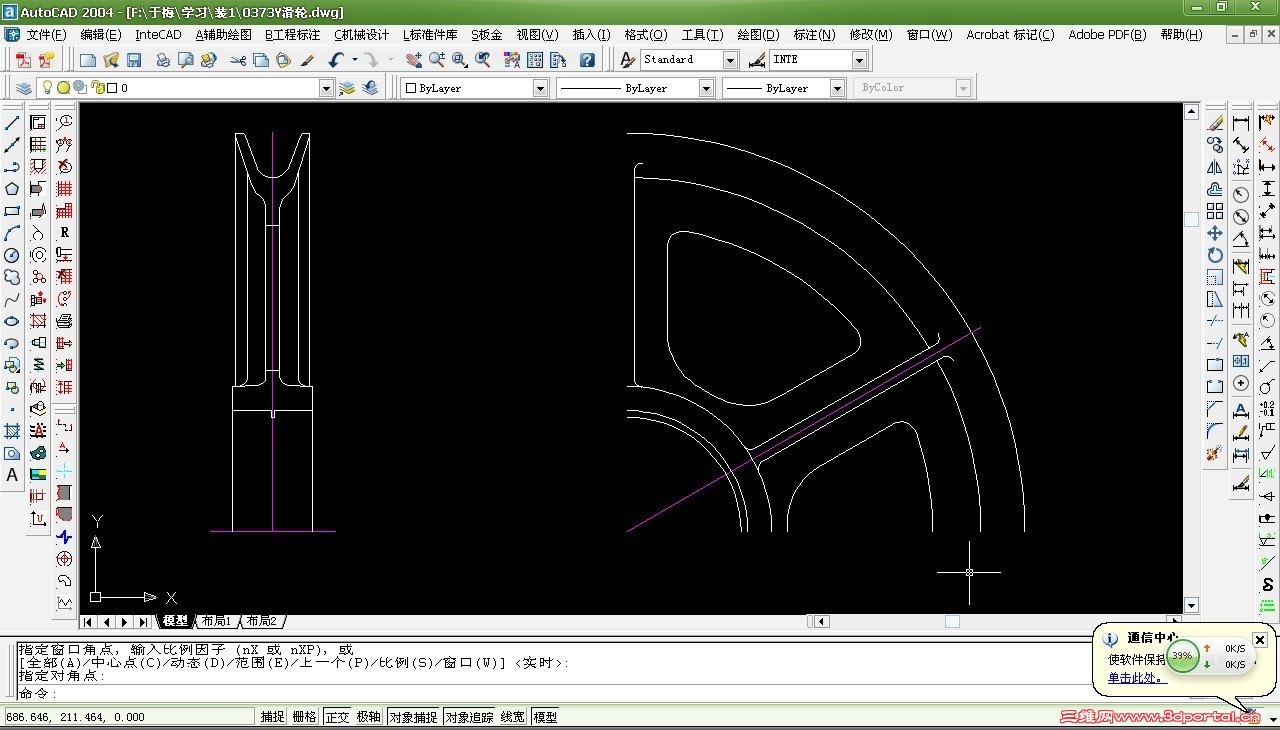Image resolution: width=1280 pixels, height=730 pixels.
Task: Select the Rotate tool in the modify toolbar
Action: [x=1215, y=255]
